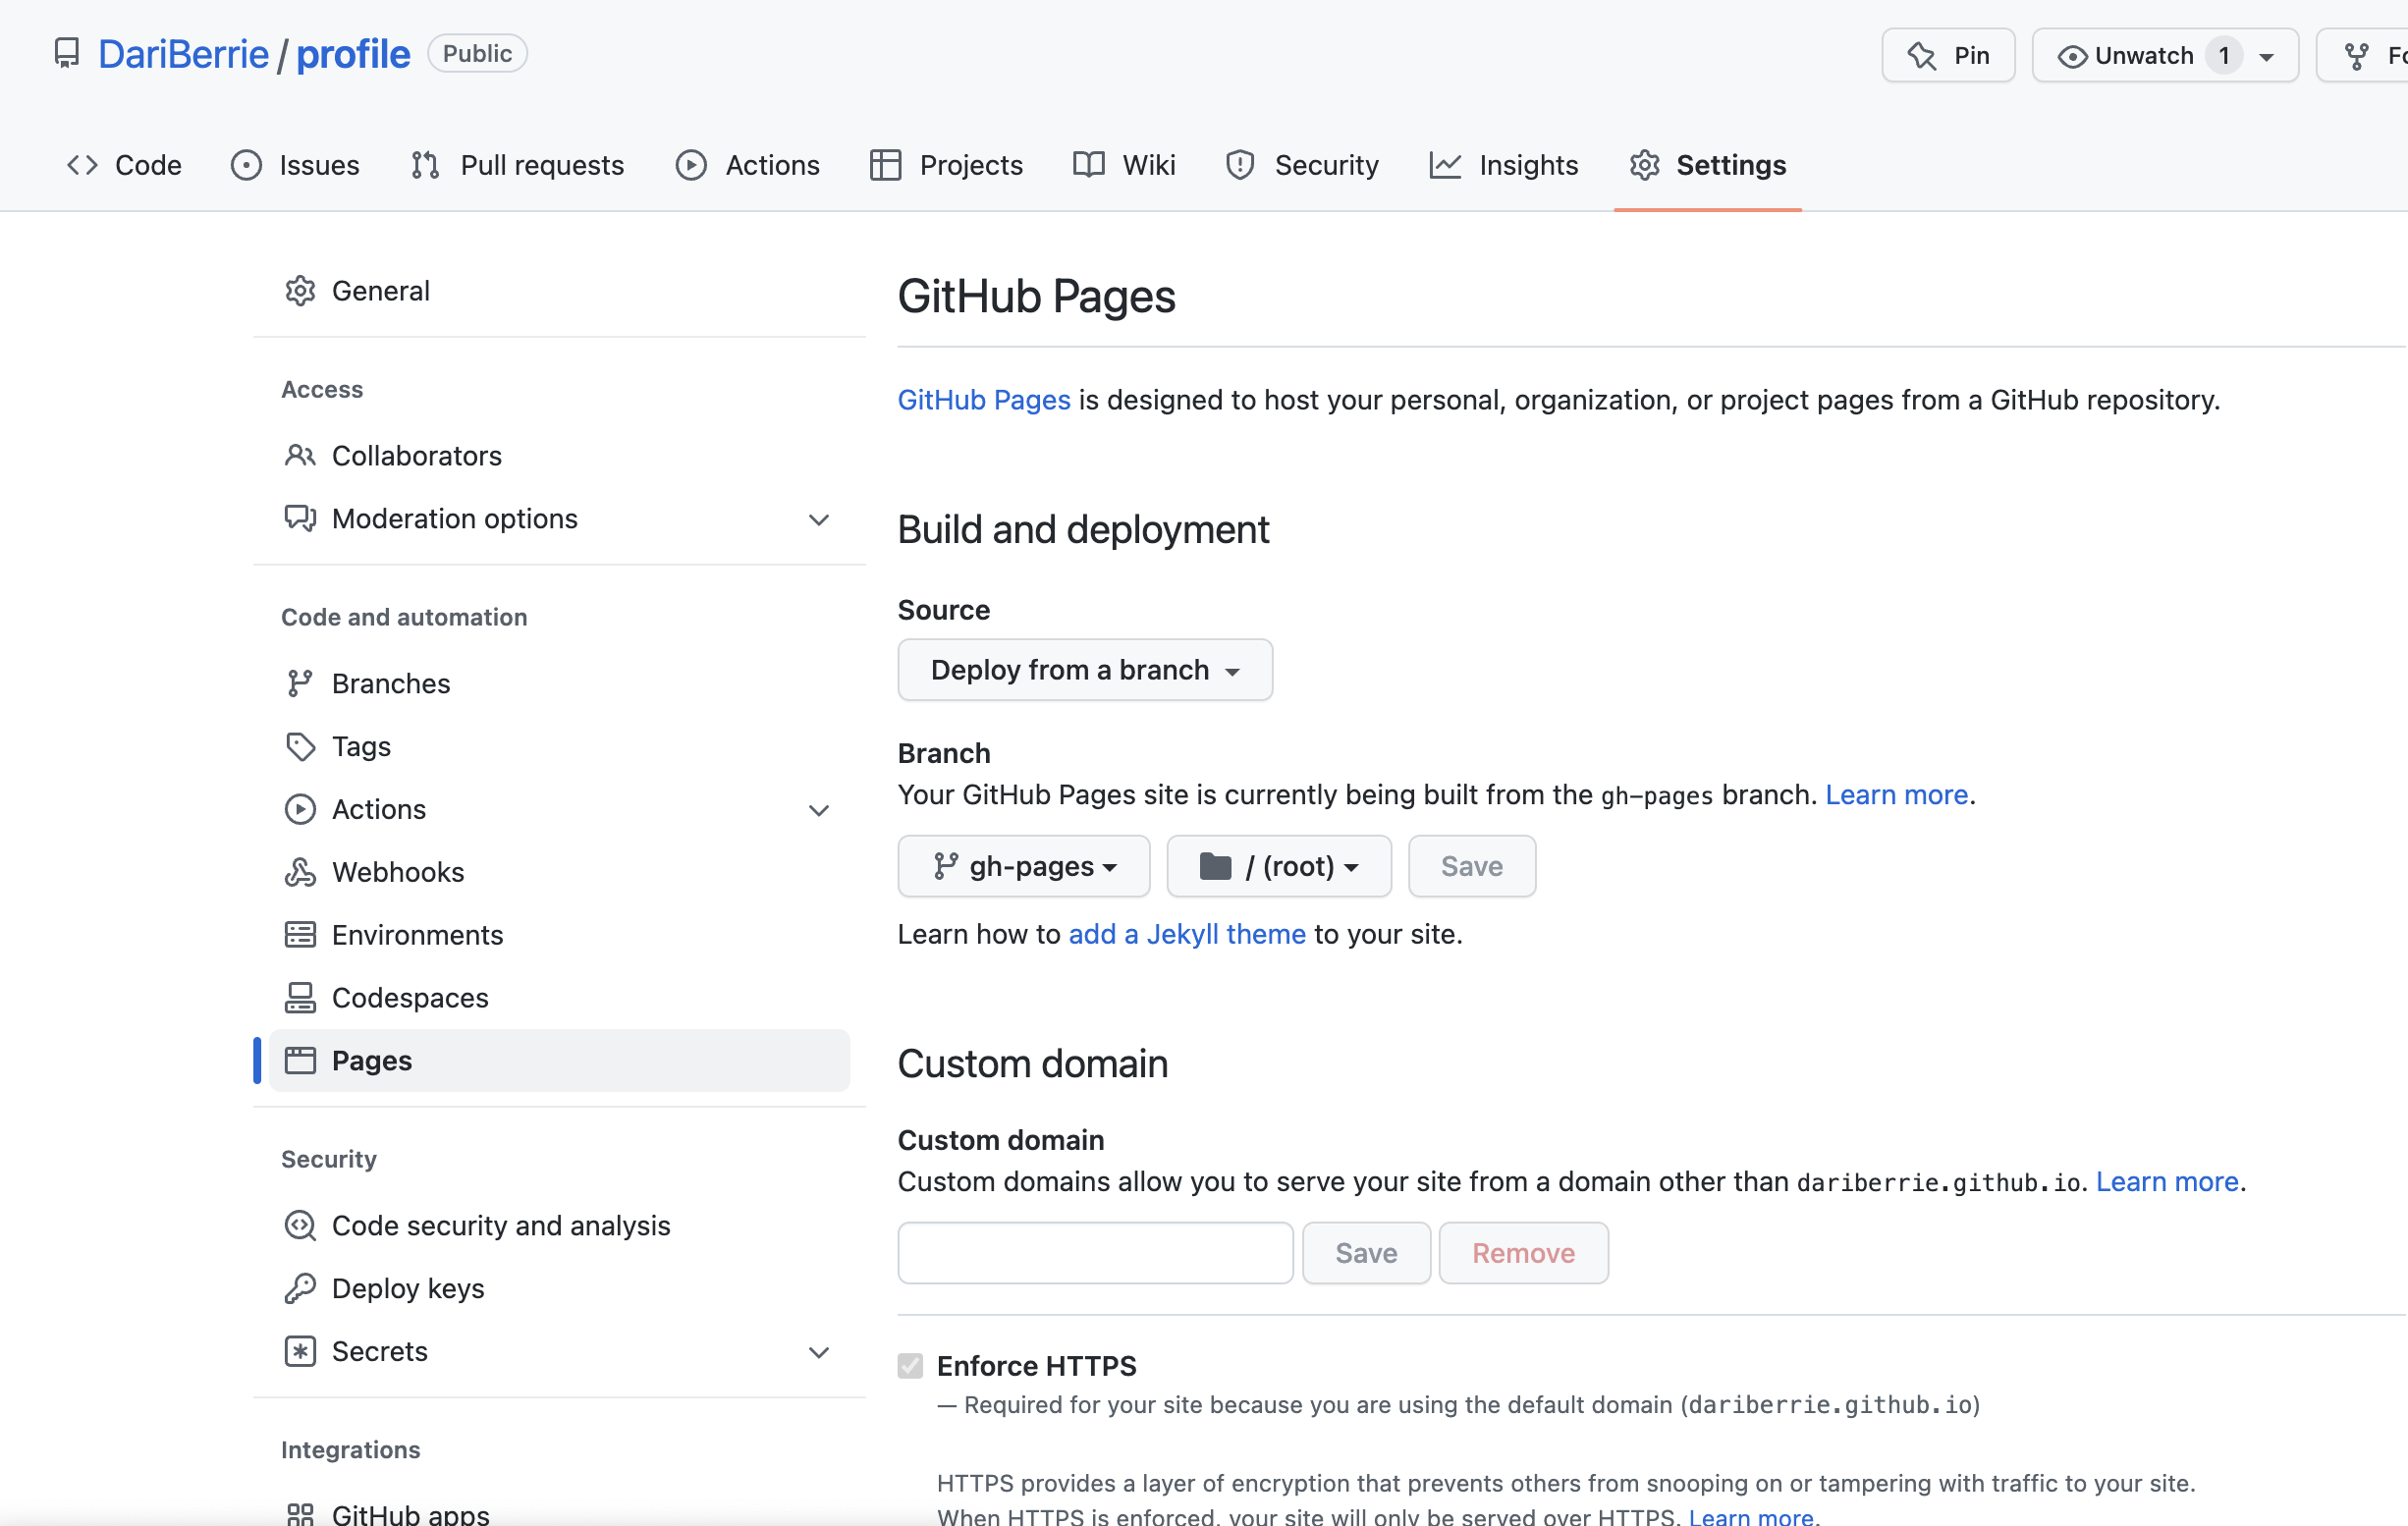This screenshot has width=2408, height=1526.
Task: Open the gh-pages branch dropdown
Action: (1024, 866)
